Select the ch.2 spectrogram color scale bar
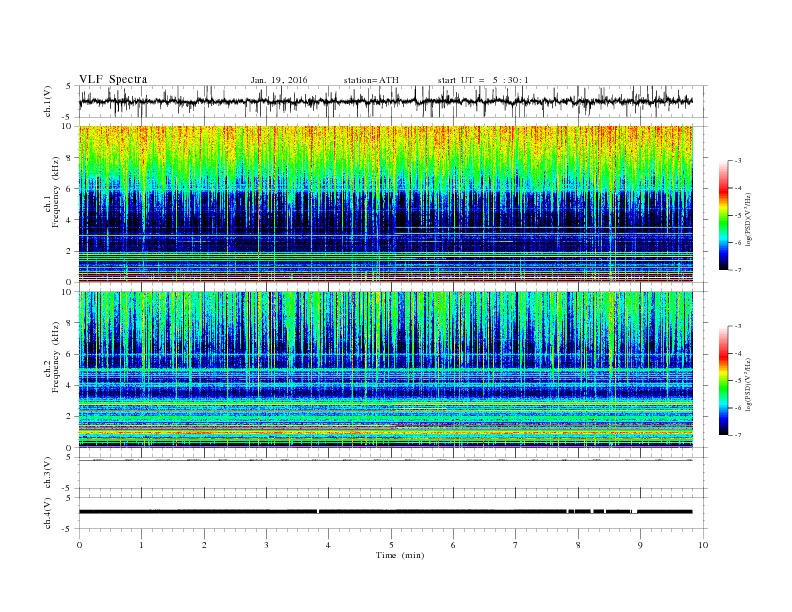 tap(724, 380)
